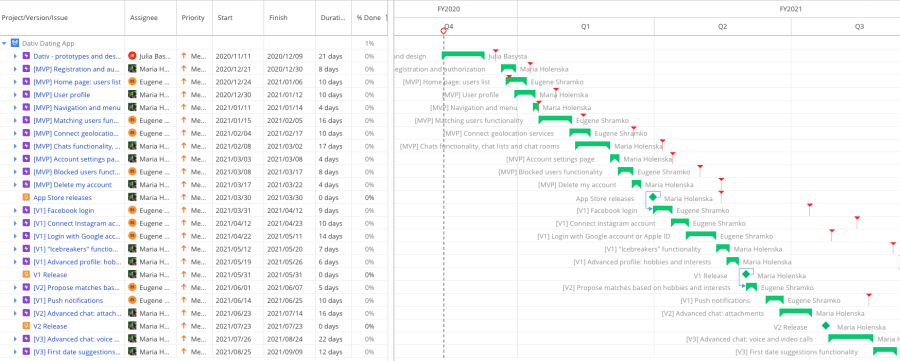Click the version icon beside App Store releases
900x361 pixels.
click(x=26, y=197)
